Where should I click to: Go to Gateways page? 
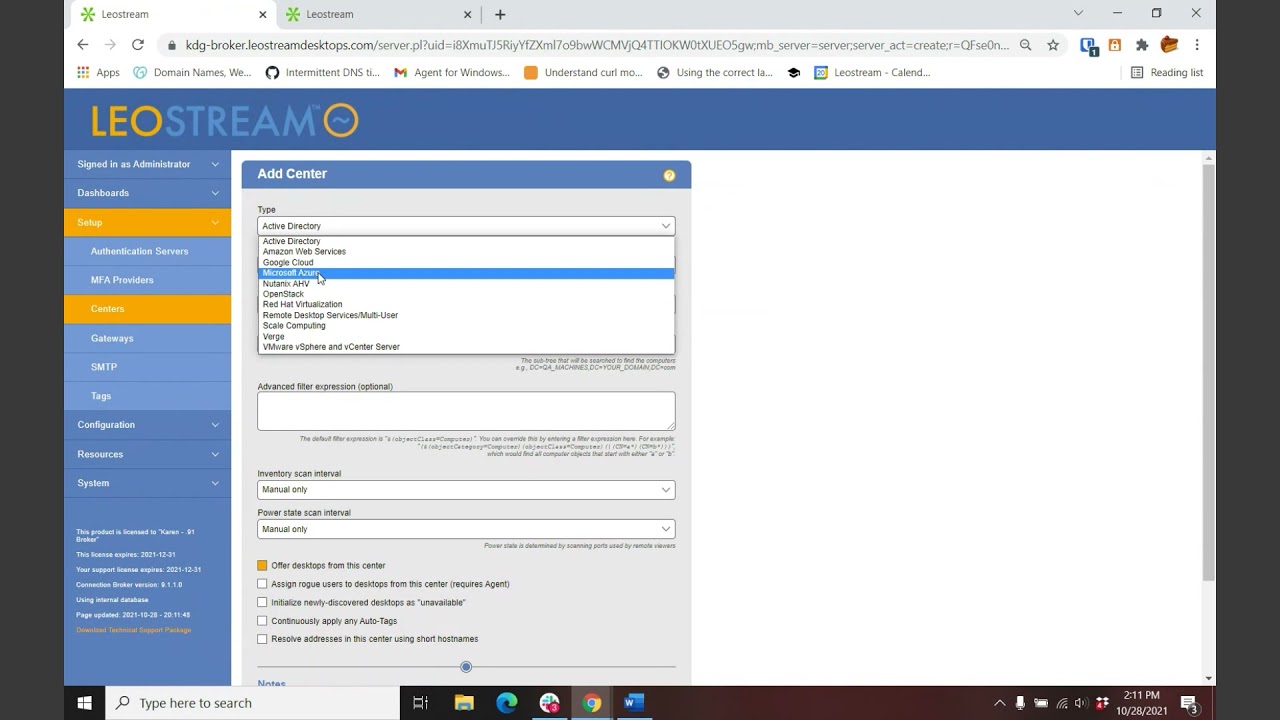(147, 338)
